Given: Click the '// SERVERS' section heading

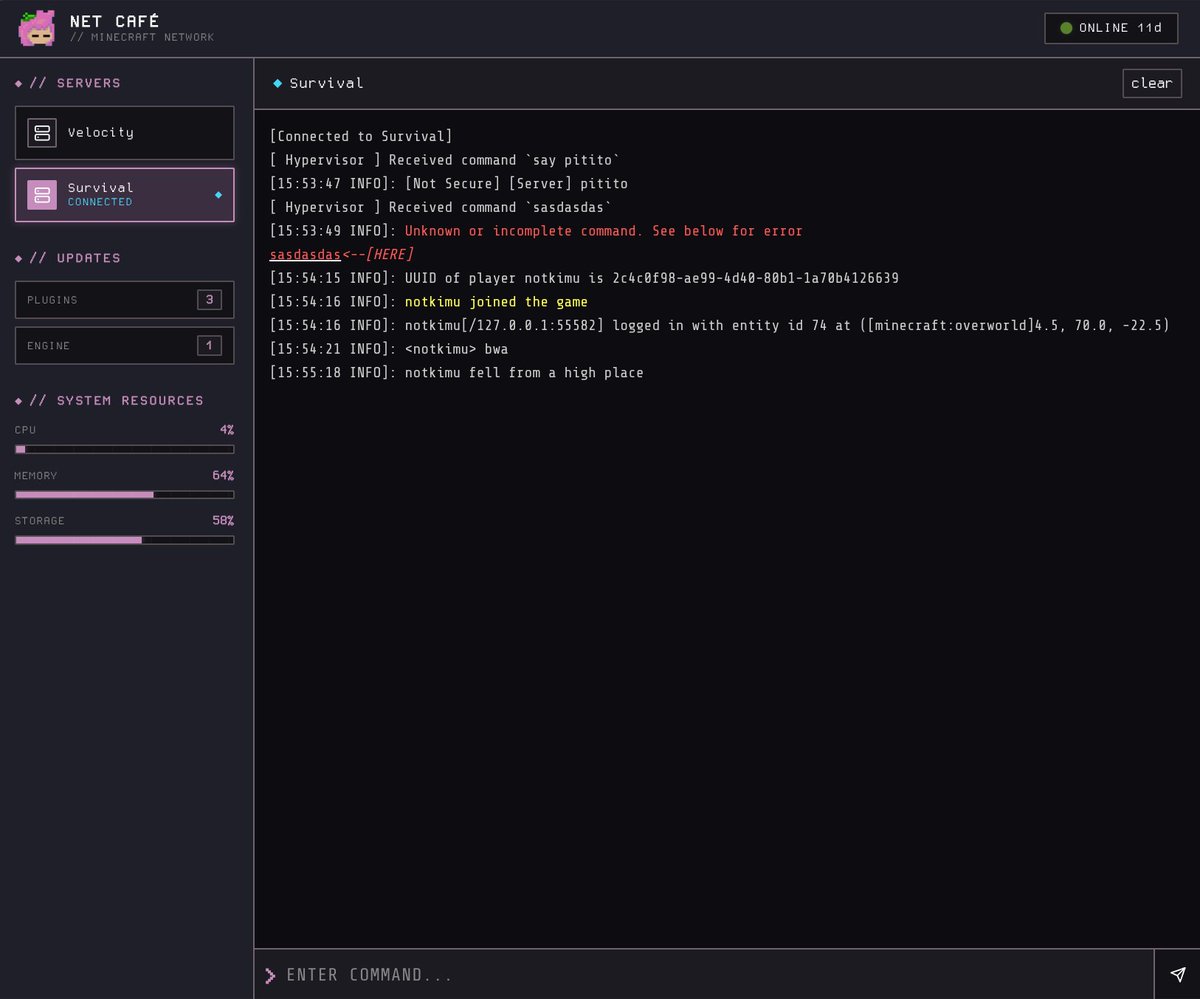Looking at the screenshot, I should tap(75, 83).
